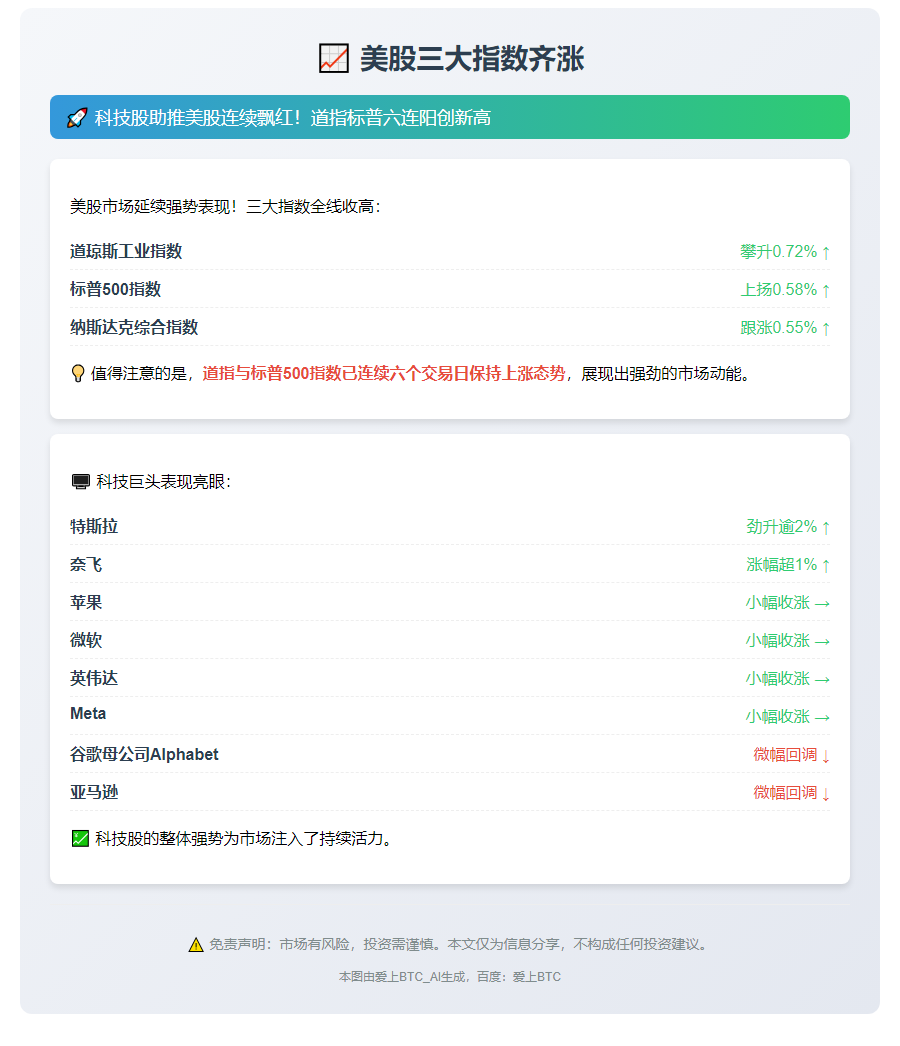900x1046 pixels.
Task: Select the 纳斯达克综合指数 label
Action: click(x=134, y=328)
